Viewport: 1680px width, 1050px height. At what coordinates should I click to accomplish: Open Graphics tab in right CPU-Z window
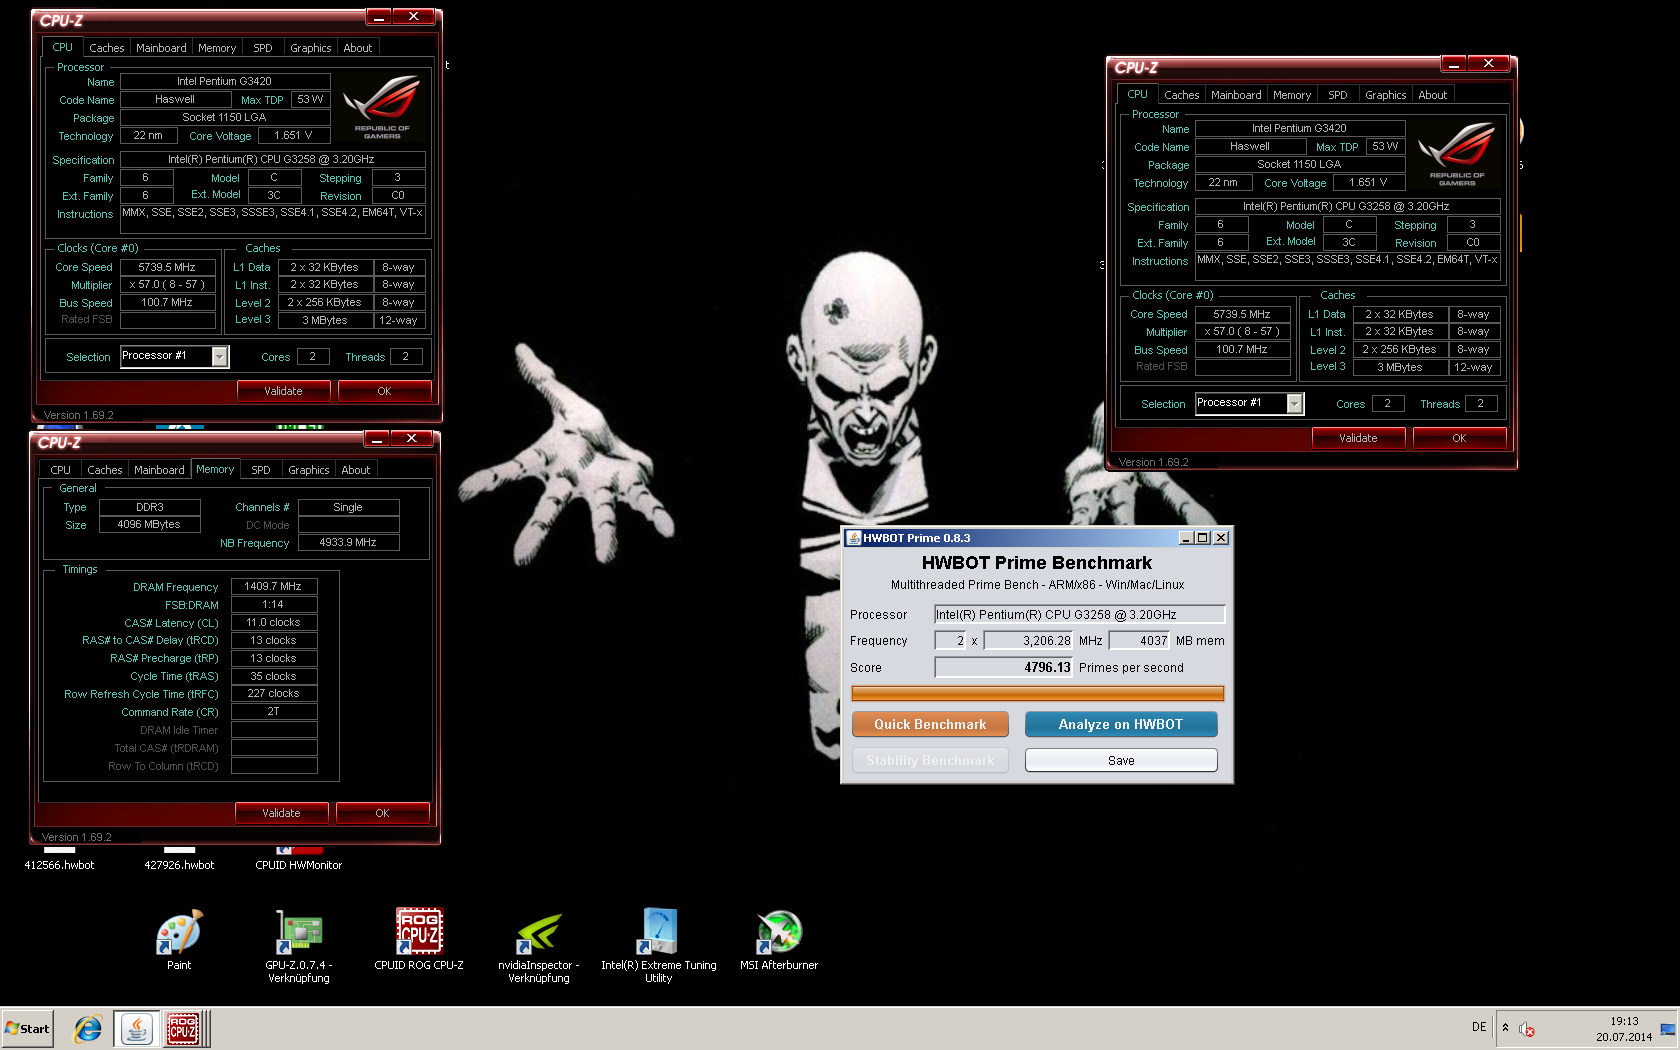(1386, 95)
